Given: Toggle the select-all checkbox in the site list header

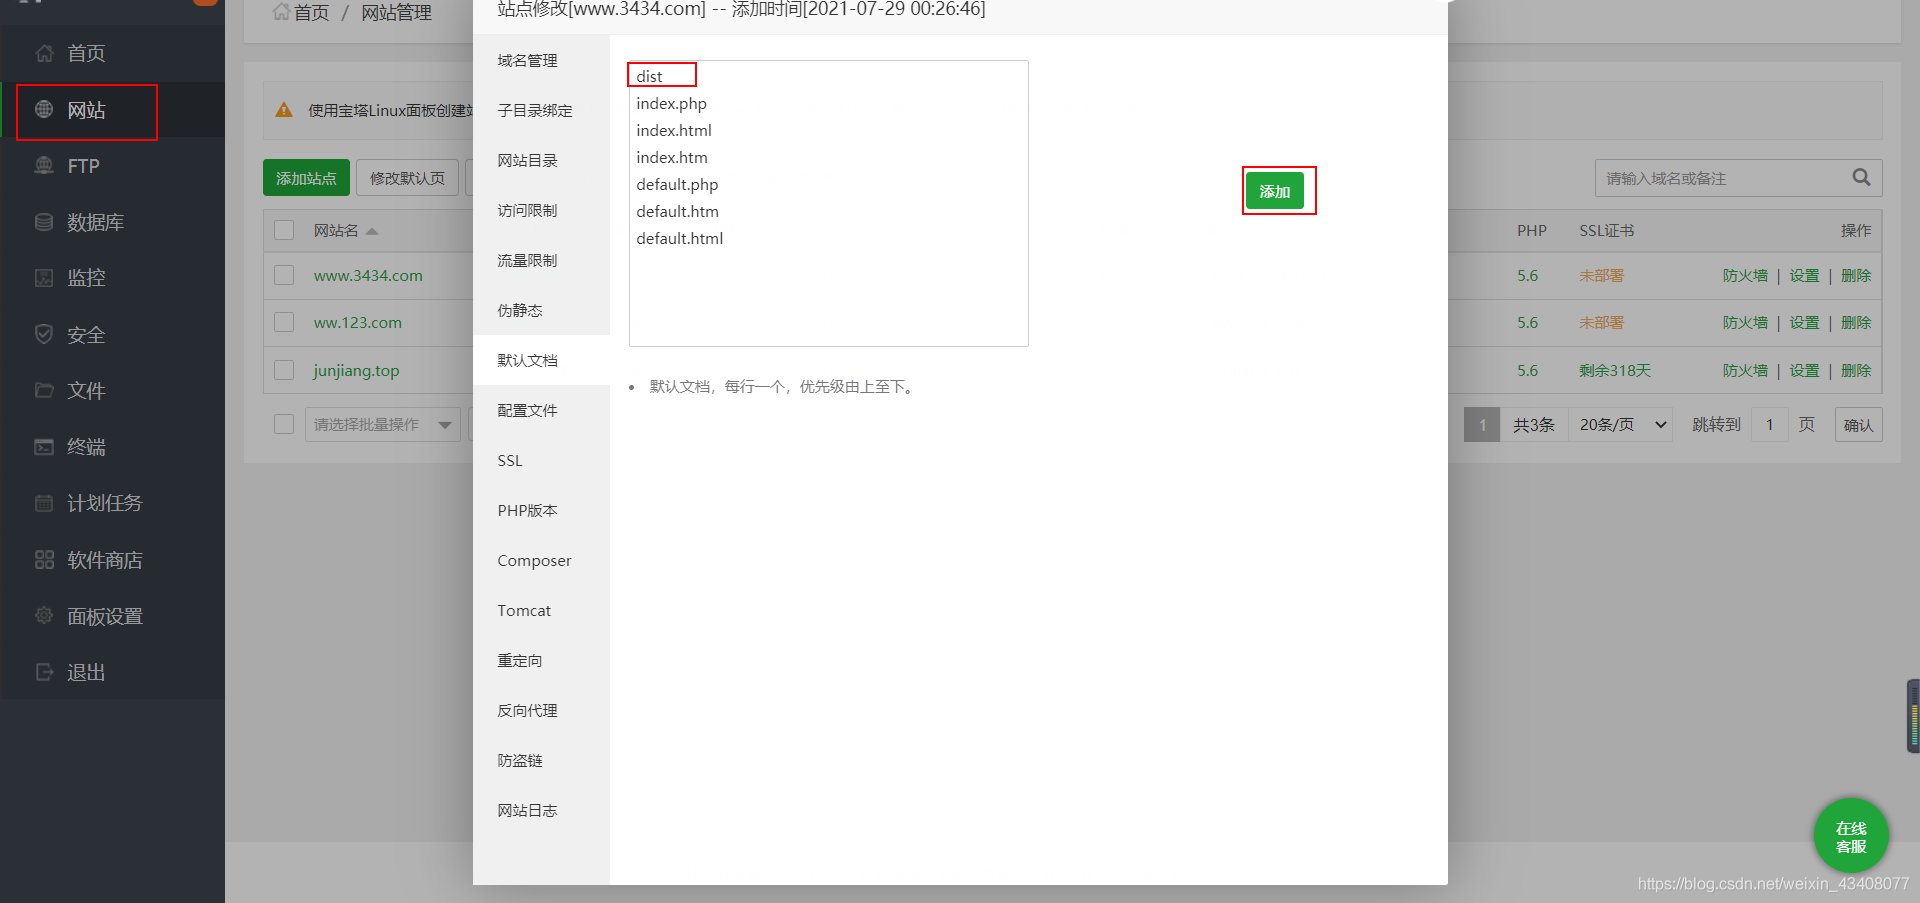Looking at the screenshot, I should 283,229.
